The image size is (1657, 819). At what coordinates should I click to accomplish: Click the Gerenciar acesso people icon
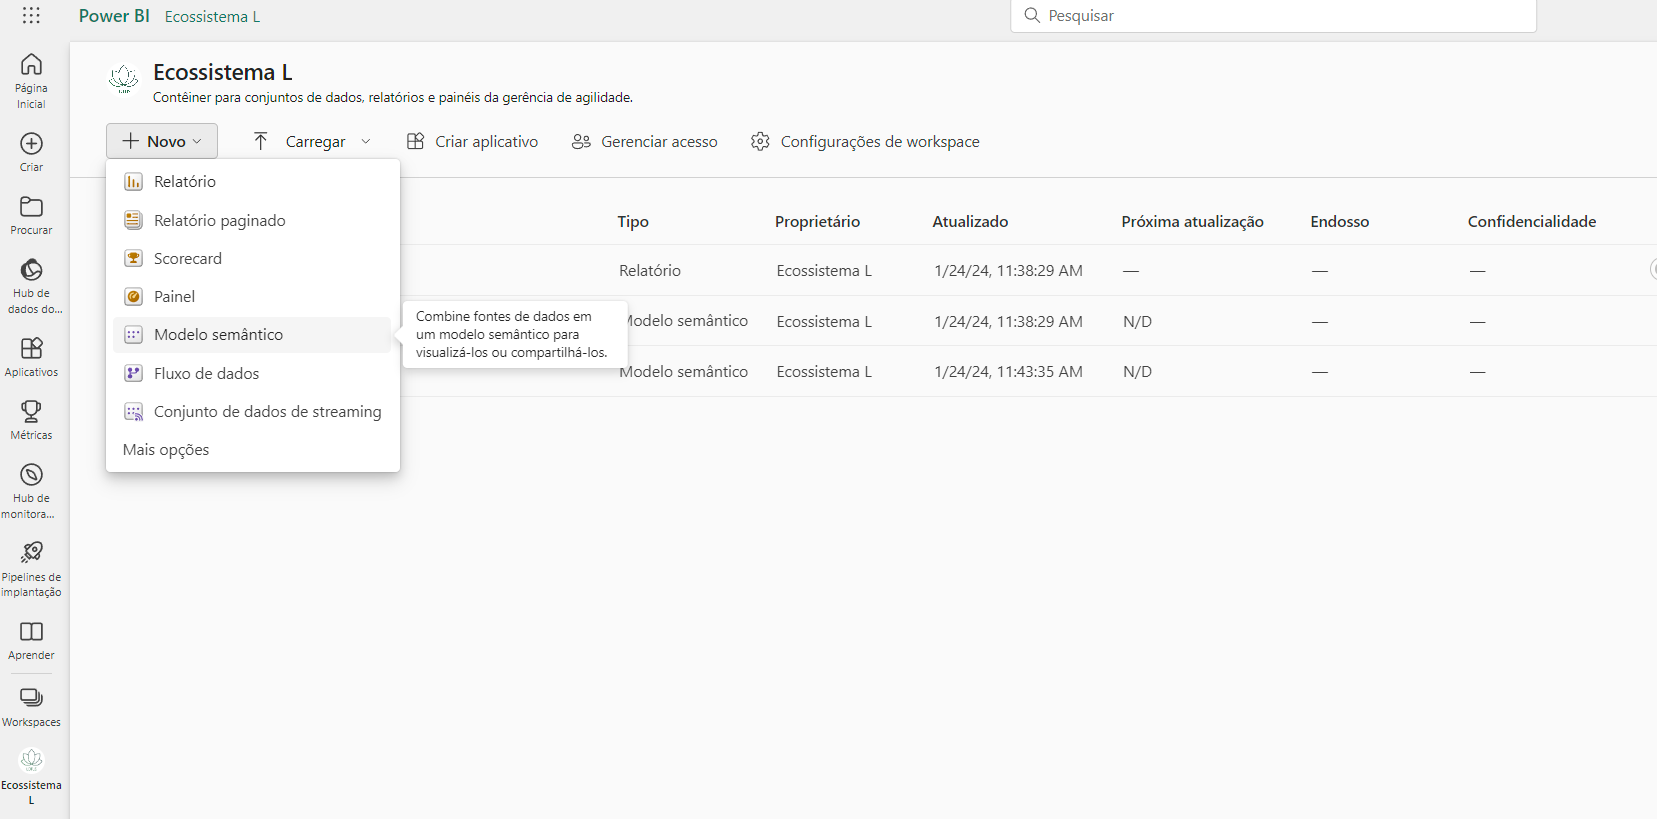tap(581, 142)
